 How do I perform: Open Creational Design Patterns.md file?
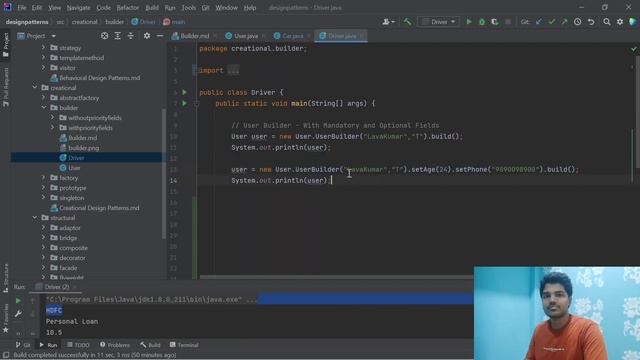pyautogui.click(x=99, y=208)
